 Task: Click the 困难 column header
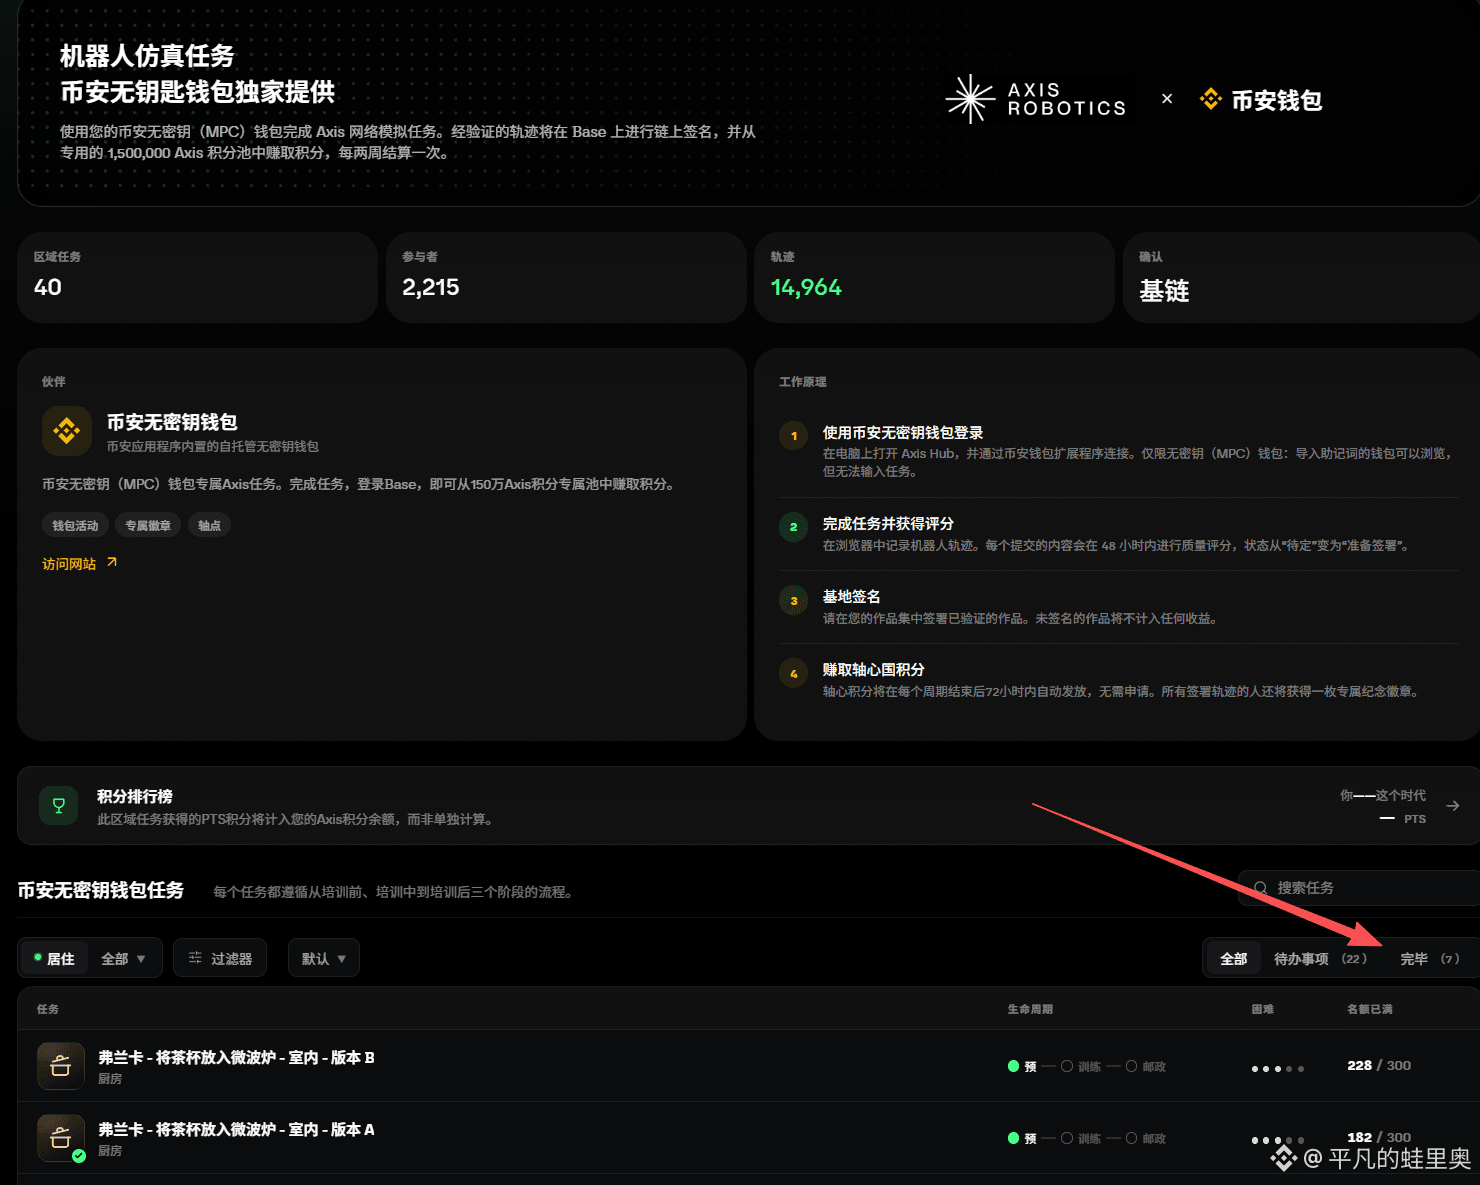pos(1263,1009)
